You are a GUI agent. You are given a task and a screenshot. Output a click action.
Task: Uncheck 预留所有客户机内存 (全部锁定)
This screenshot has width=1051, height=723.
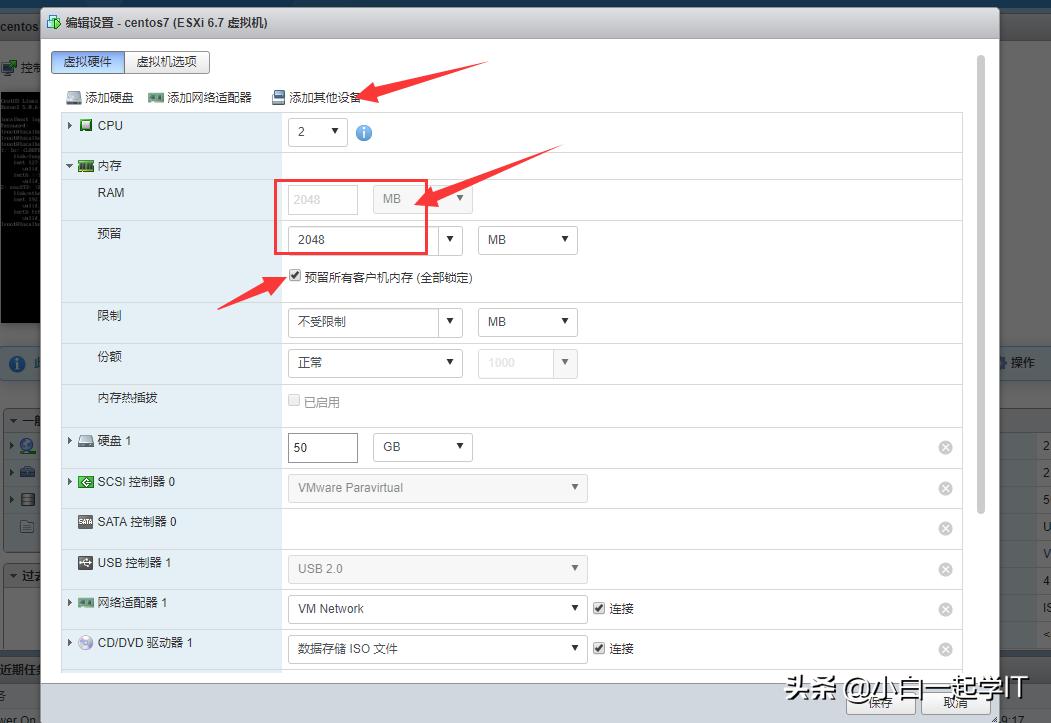tap(295, 277)
